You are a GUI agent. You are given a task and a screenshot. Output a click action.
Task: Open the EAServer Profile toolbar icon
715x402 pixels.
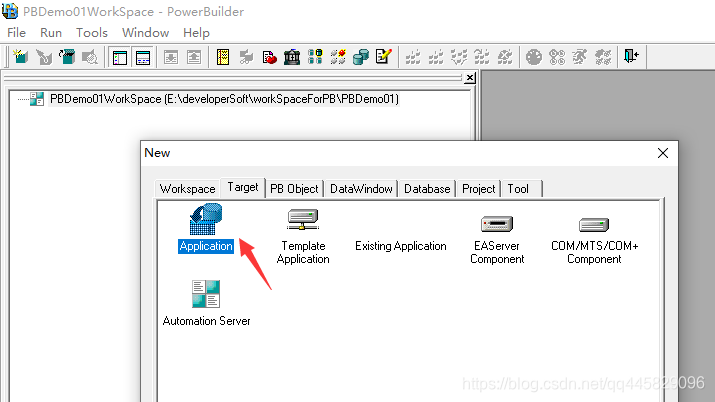tap(338, 57)
